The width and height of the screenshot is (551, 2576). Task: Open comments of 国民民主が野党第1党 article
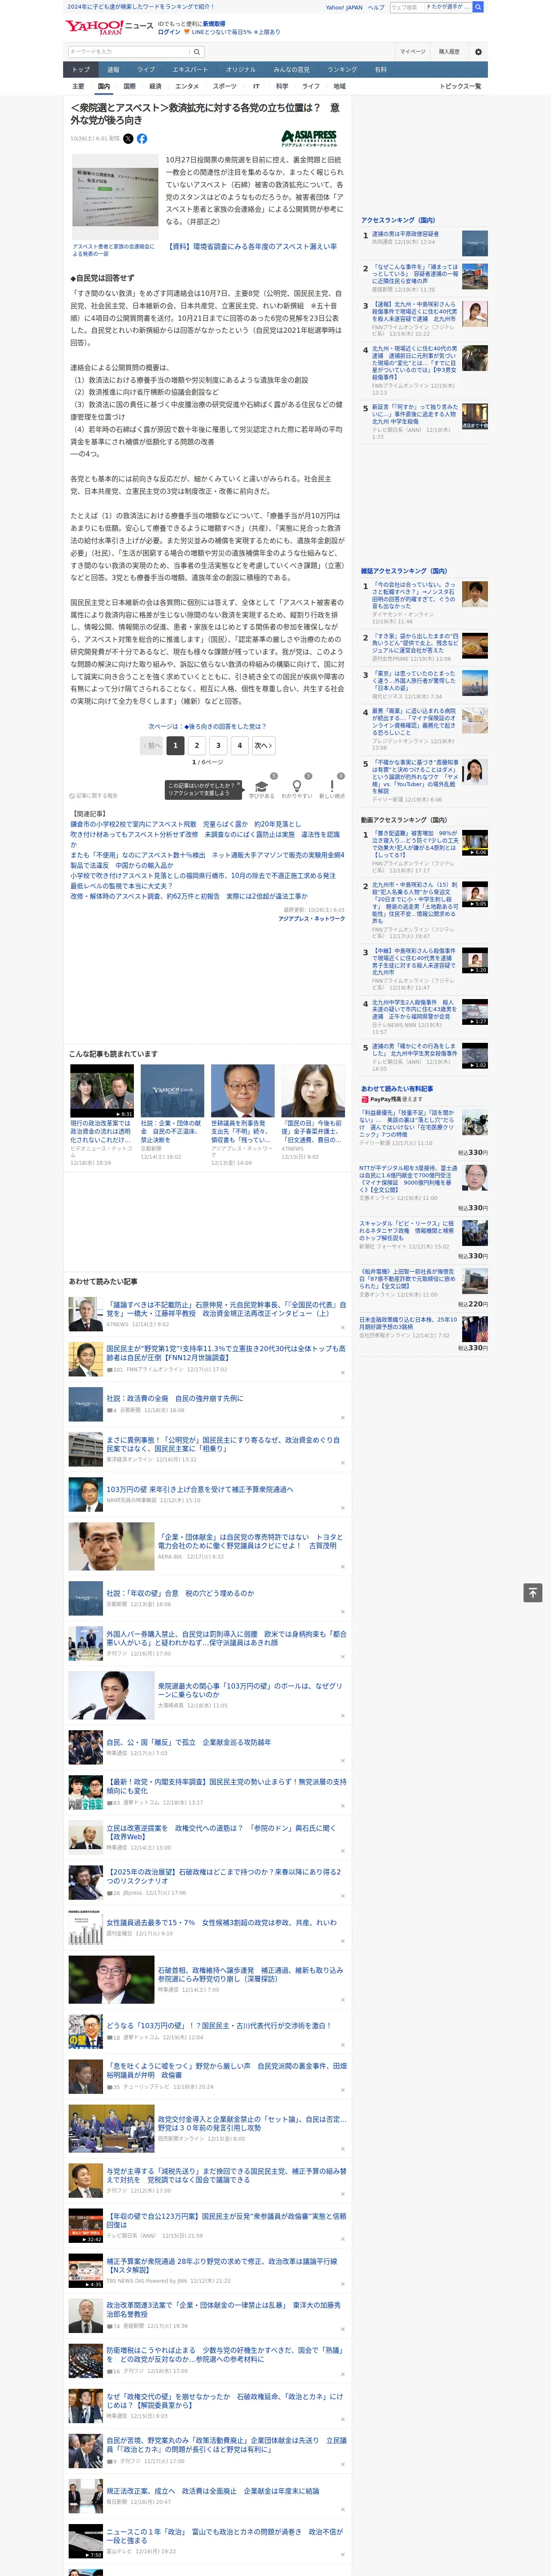(x=115, y=1369)
